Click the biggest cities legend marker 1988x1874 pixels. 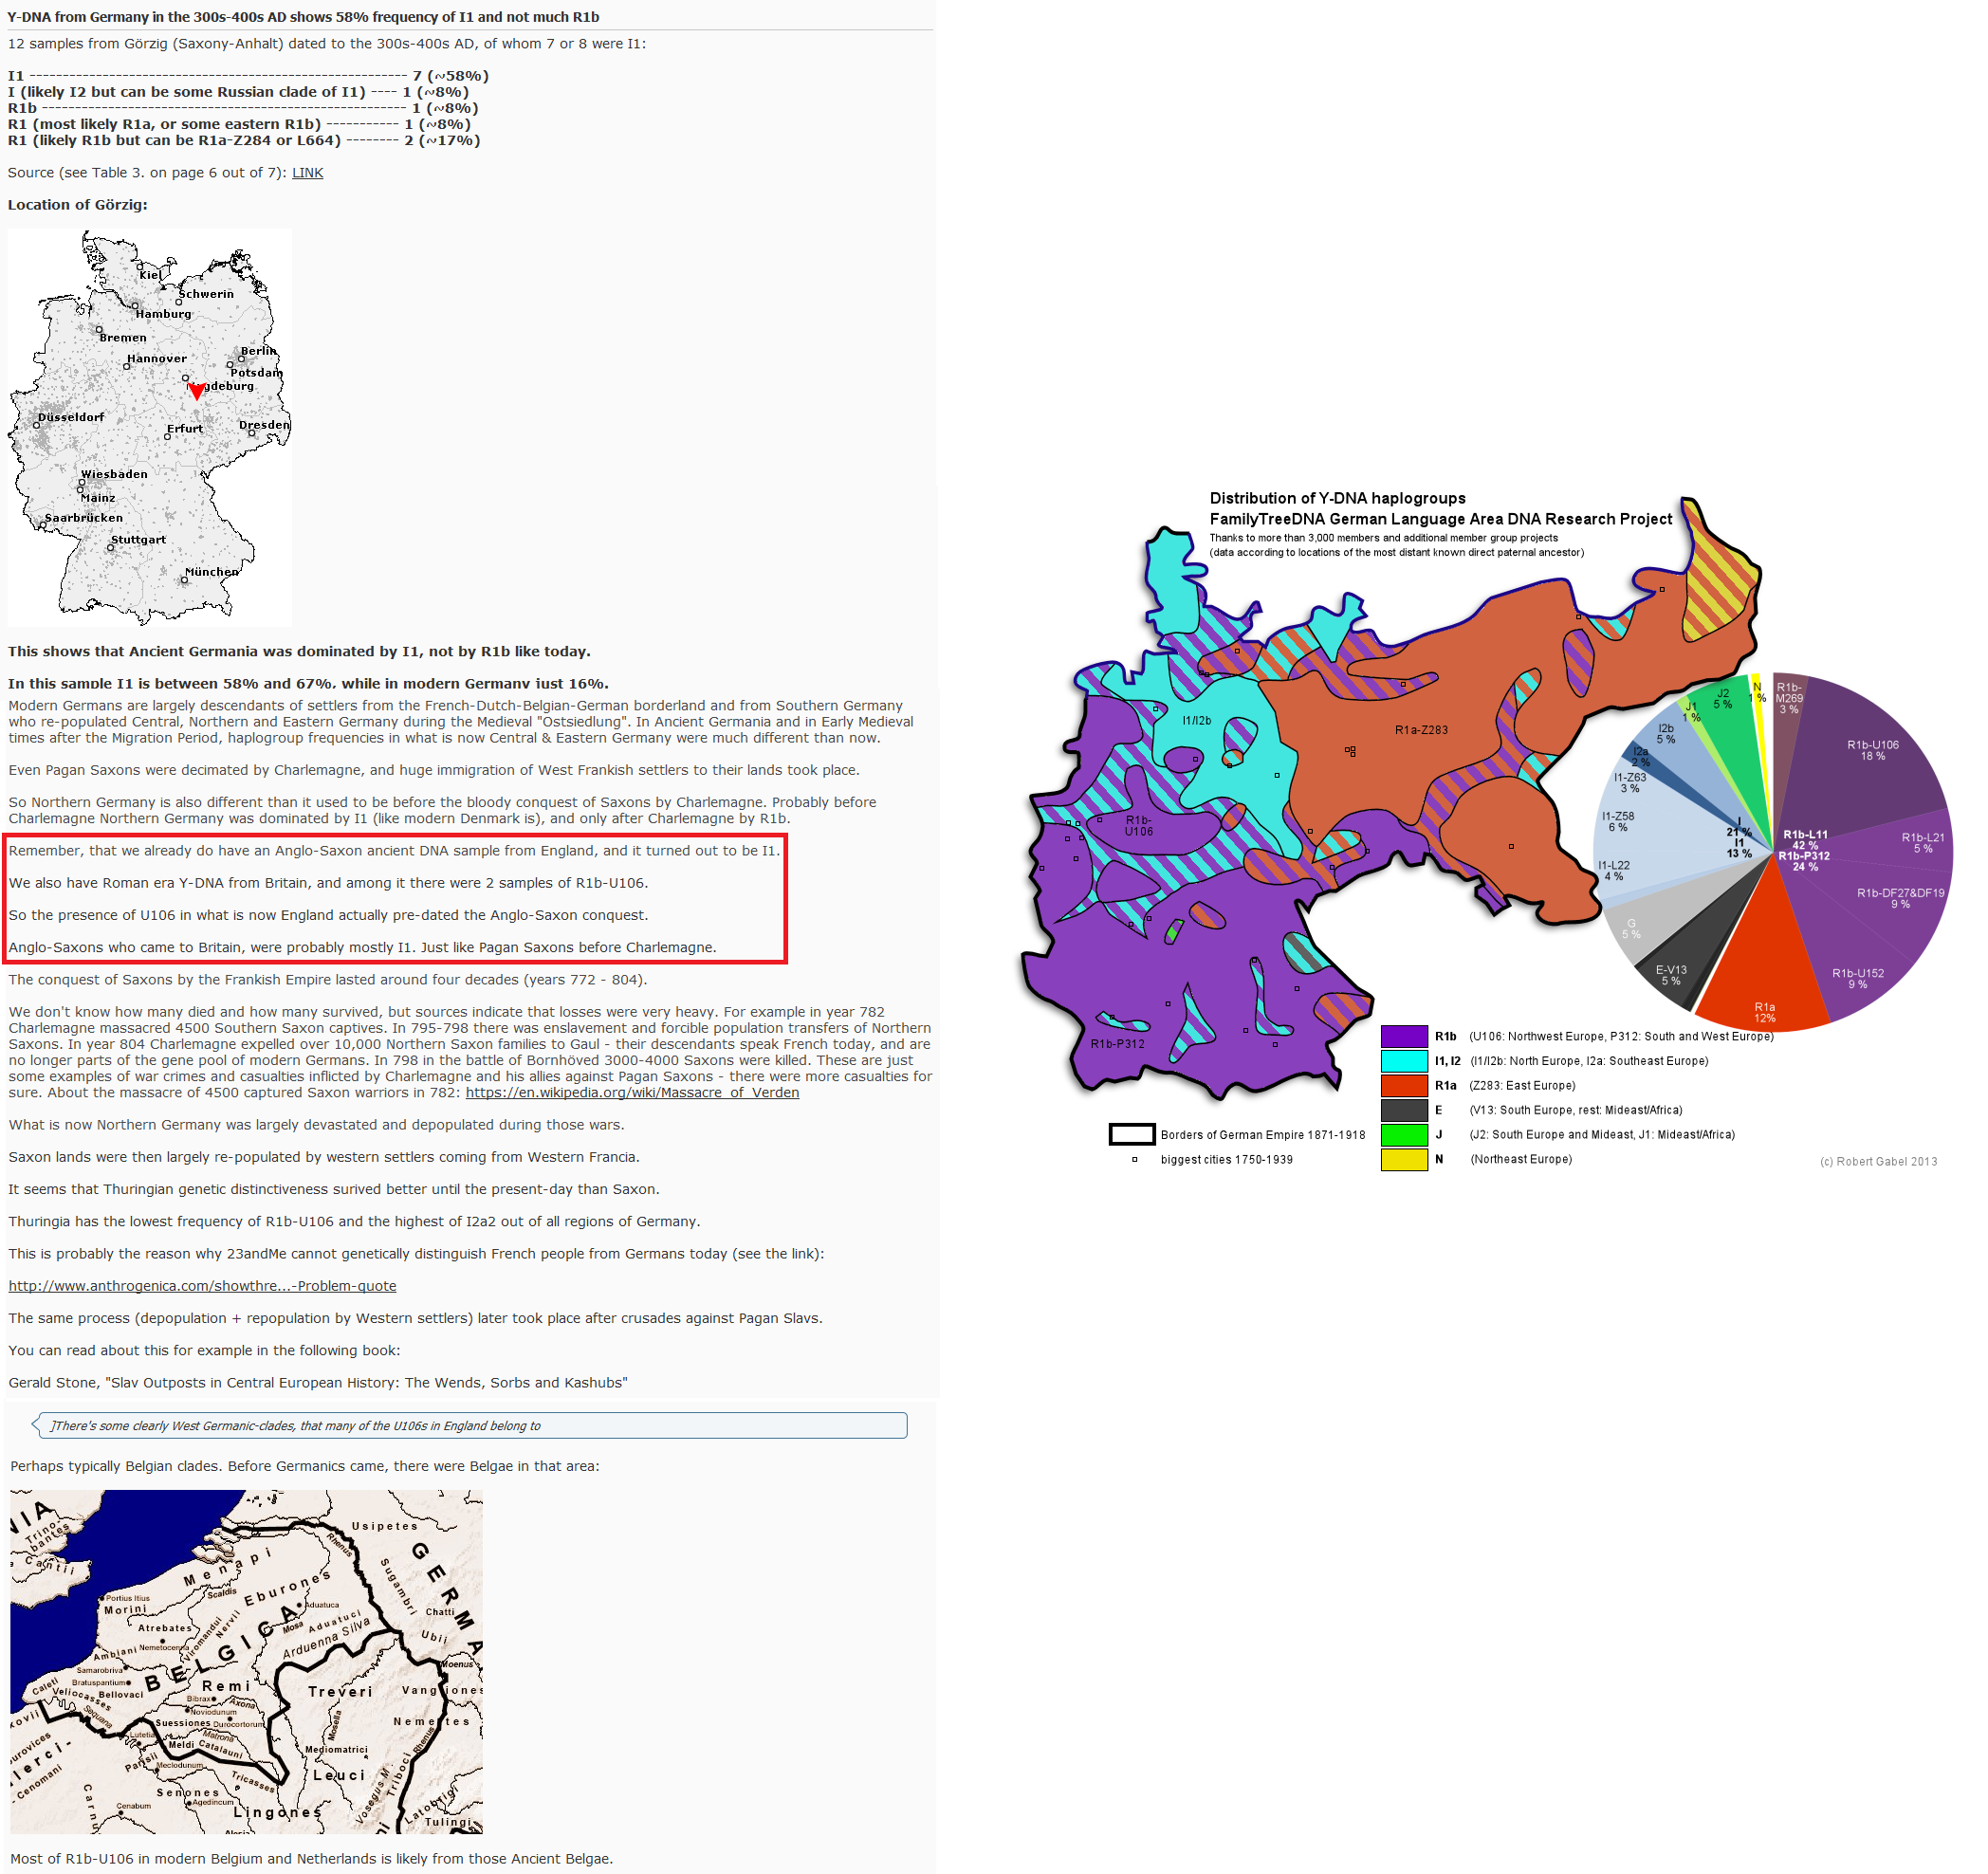[1134, 1160]
